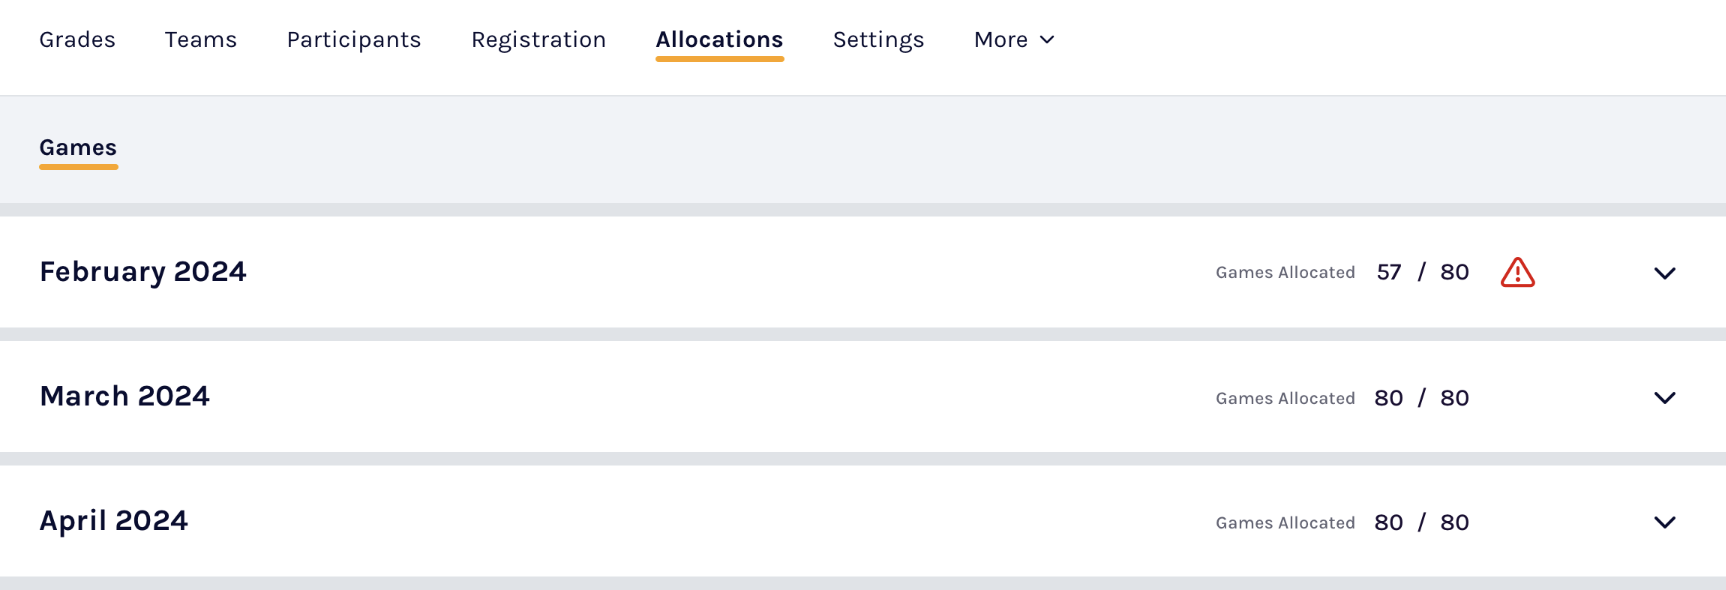Switch to the Grades tab

(x=77, y=40)
